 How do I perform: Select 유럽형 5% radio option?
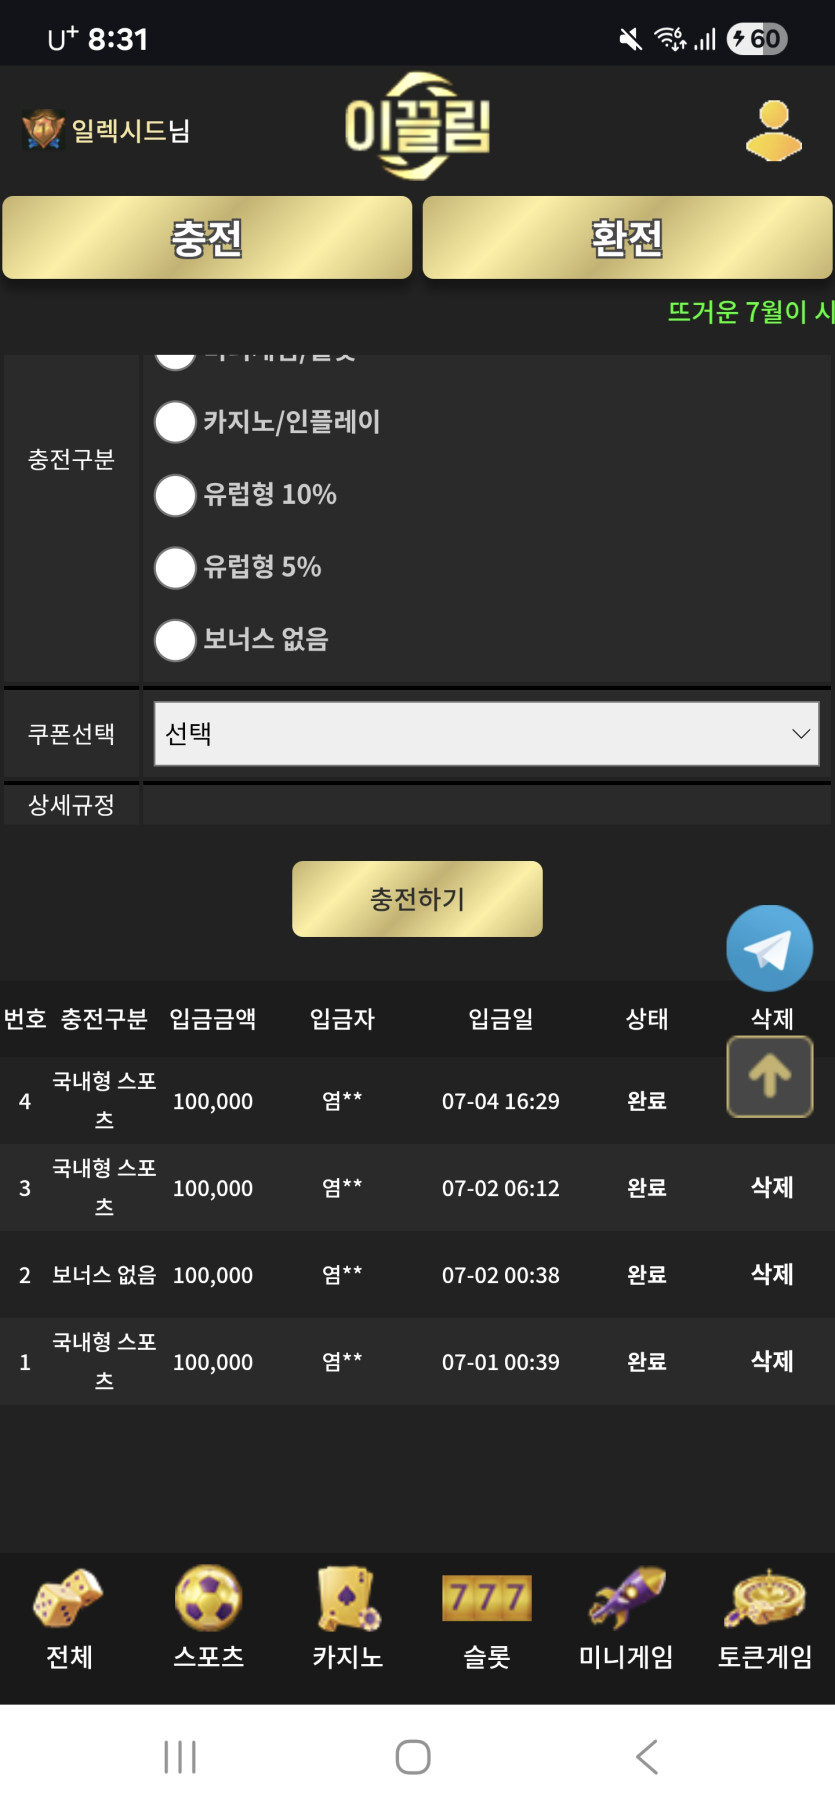click(x=175, y=568)
